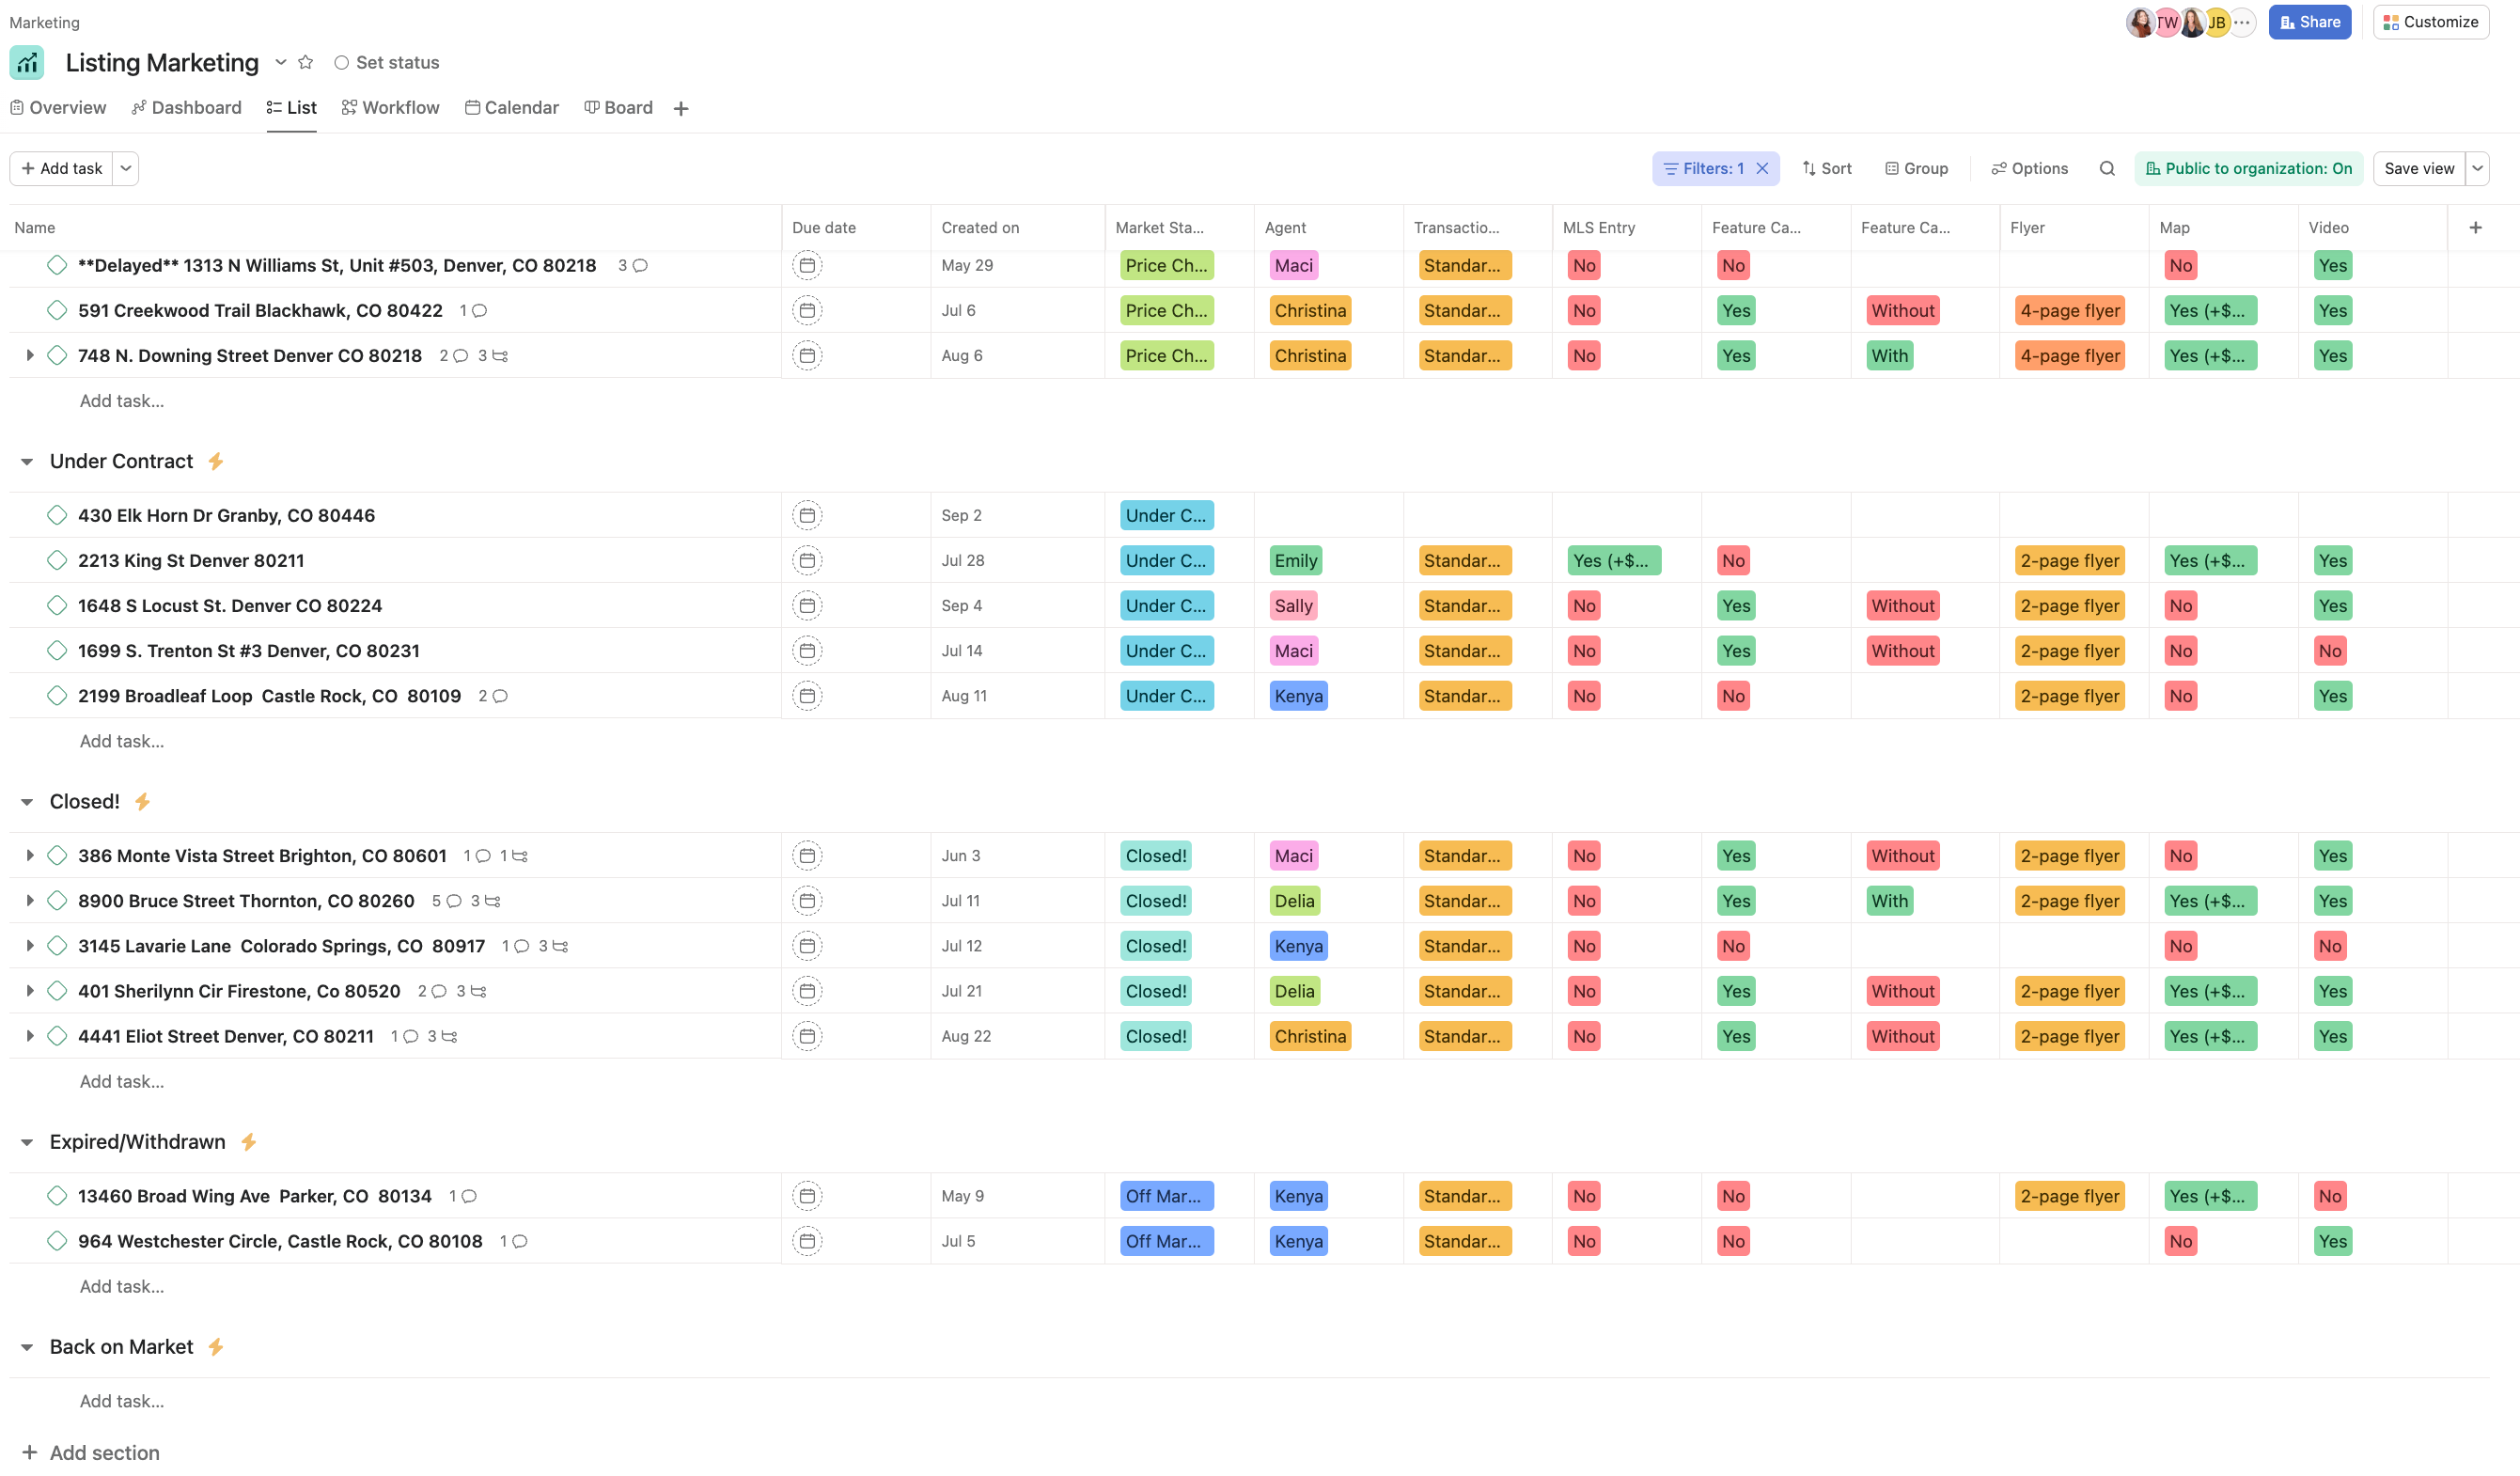Open the Sort options
Image resolution: width=2520 pixels, height=1476 pixels.
pos(1826,168)
